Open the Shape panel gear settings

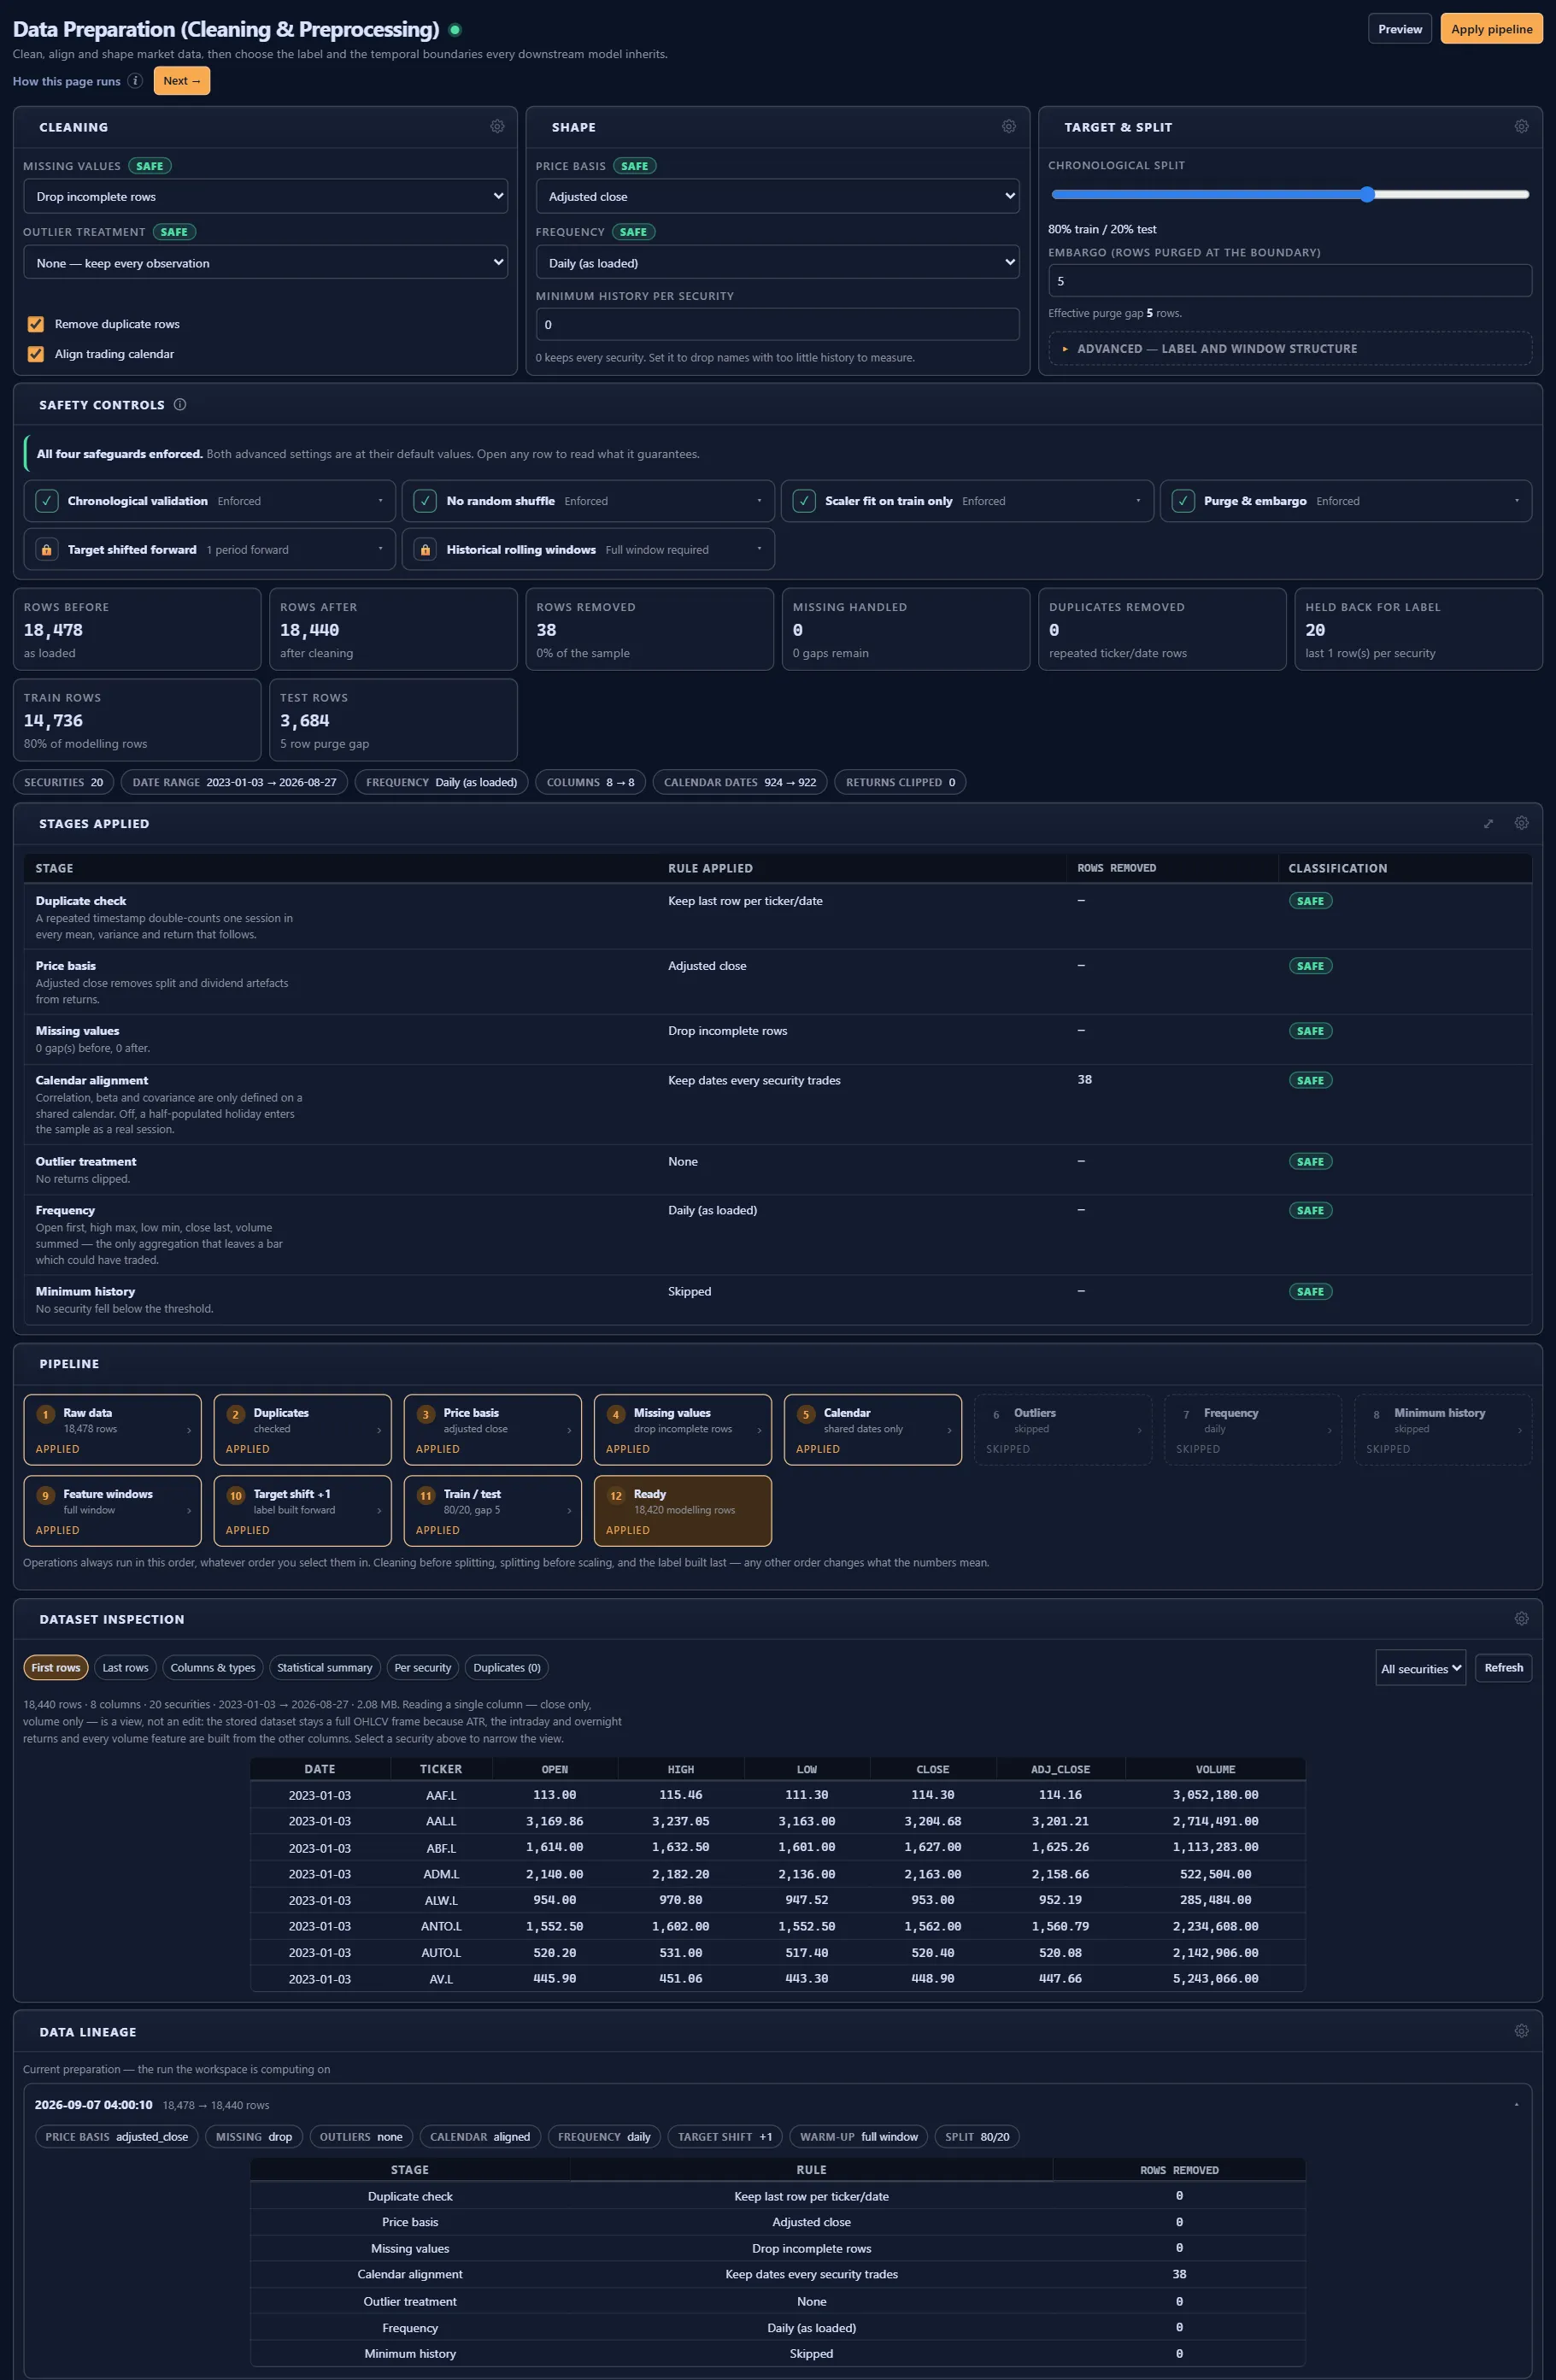1009,127
